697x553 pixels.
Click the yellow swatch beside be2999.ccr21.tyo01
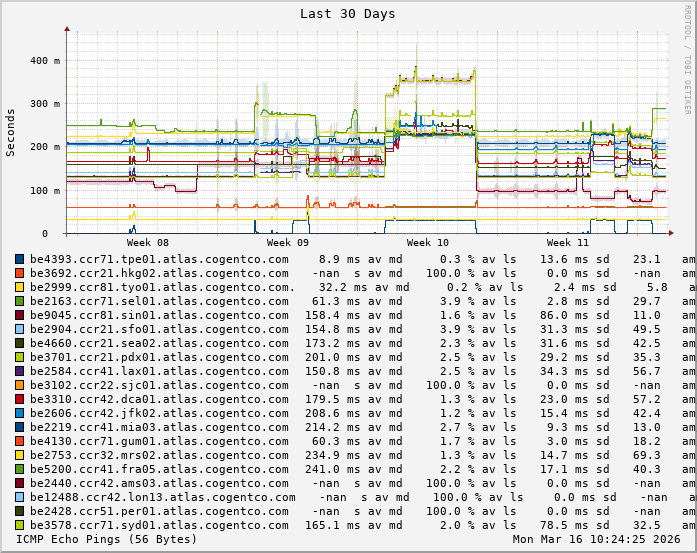pyautogui.click(x=19, y=287)
